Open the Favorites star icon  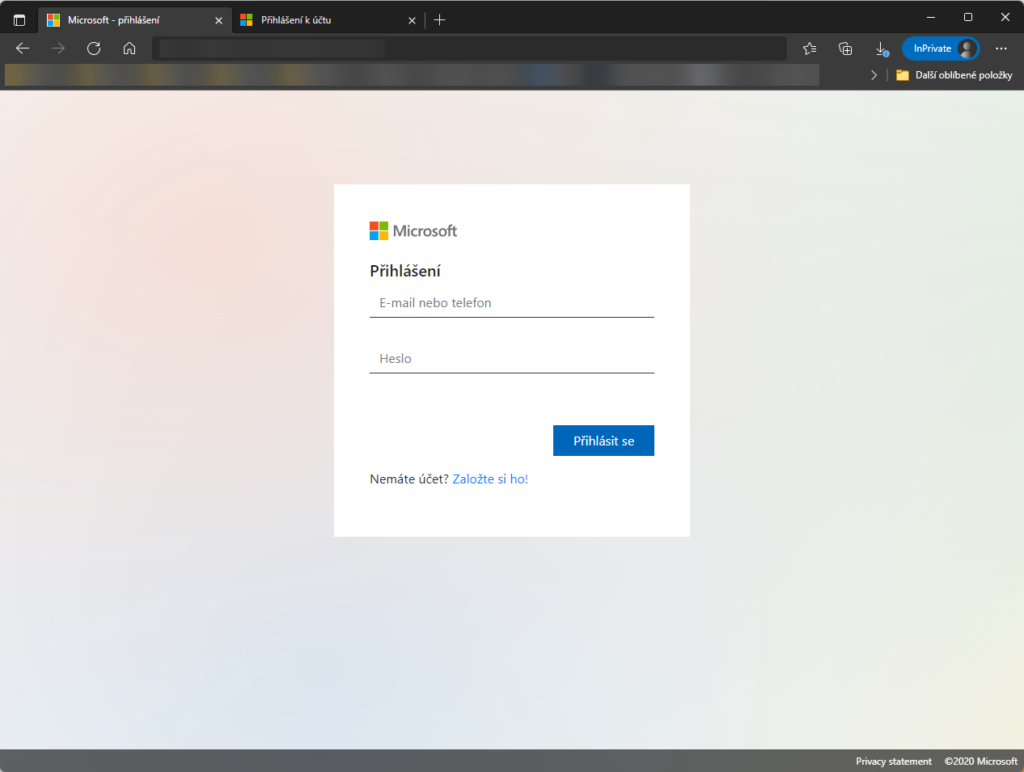(810, 48)
